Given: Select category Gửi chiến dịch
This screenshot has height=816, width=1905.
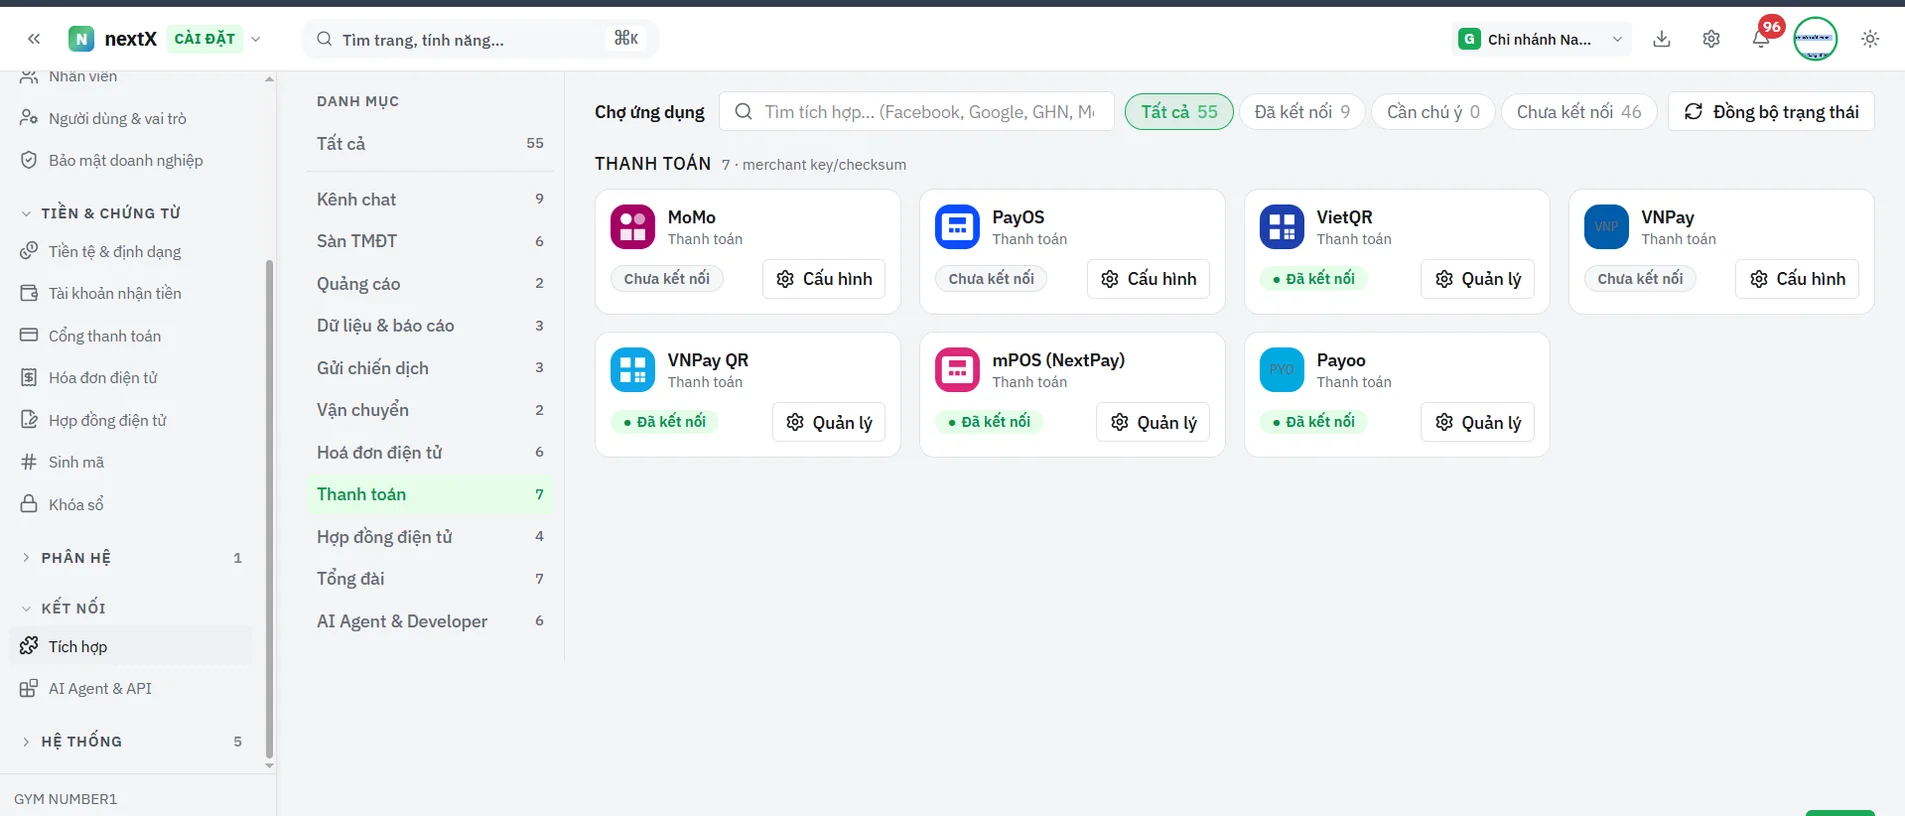Looking at the screenshot, I should click(430, 368).
